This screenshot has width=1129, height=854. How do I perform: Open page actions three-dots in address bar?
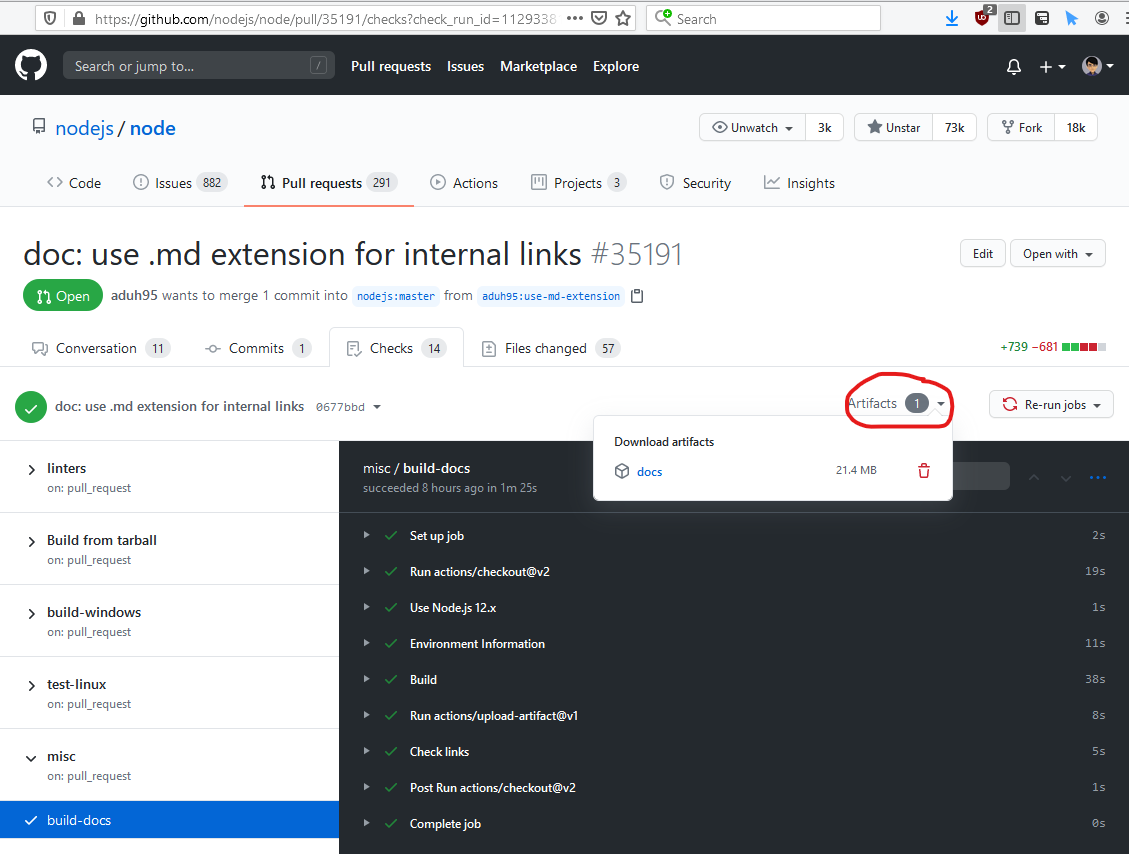[x=575, y=19]
